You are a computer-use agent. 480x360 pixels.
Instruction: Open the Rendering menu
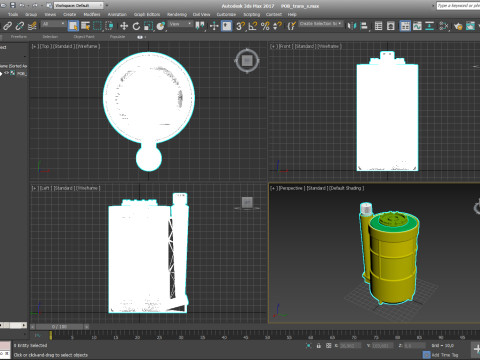click(177, 14)
